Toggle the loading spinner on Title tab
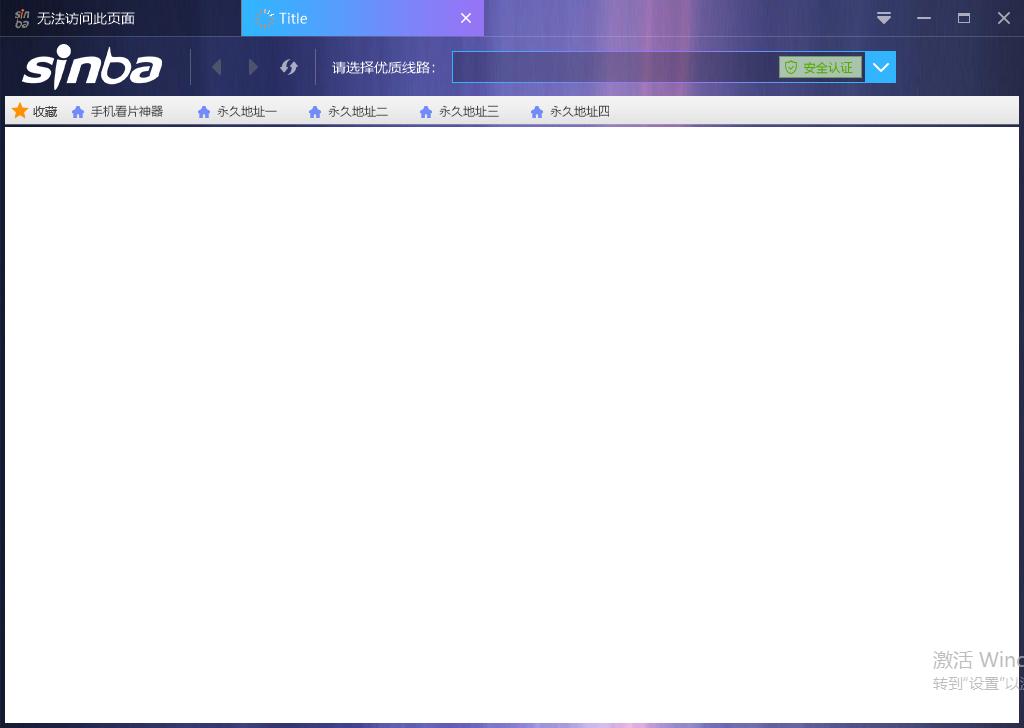1024x728 pixels. (x=266, y=17)
